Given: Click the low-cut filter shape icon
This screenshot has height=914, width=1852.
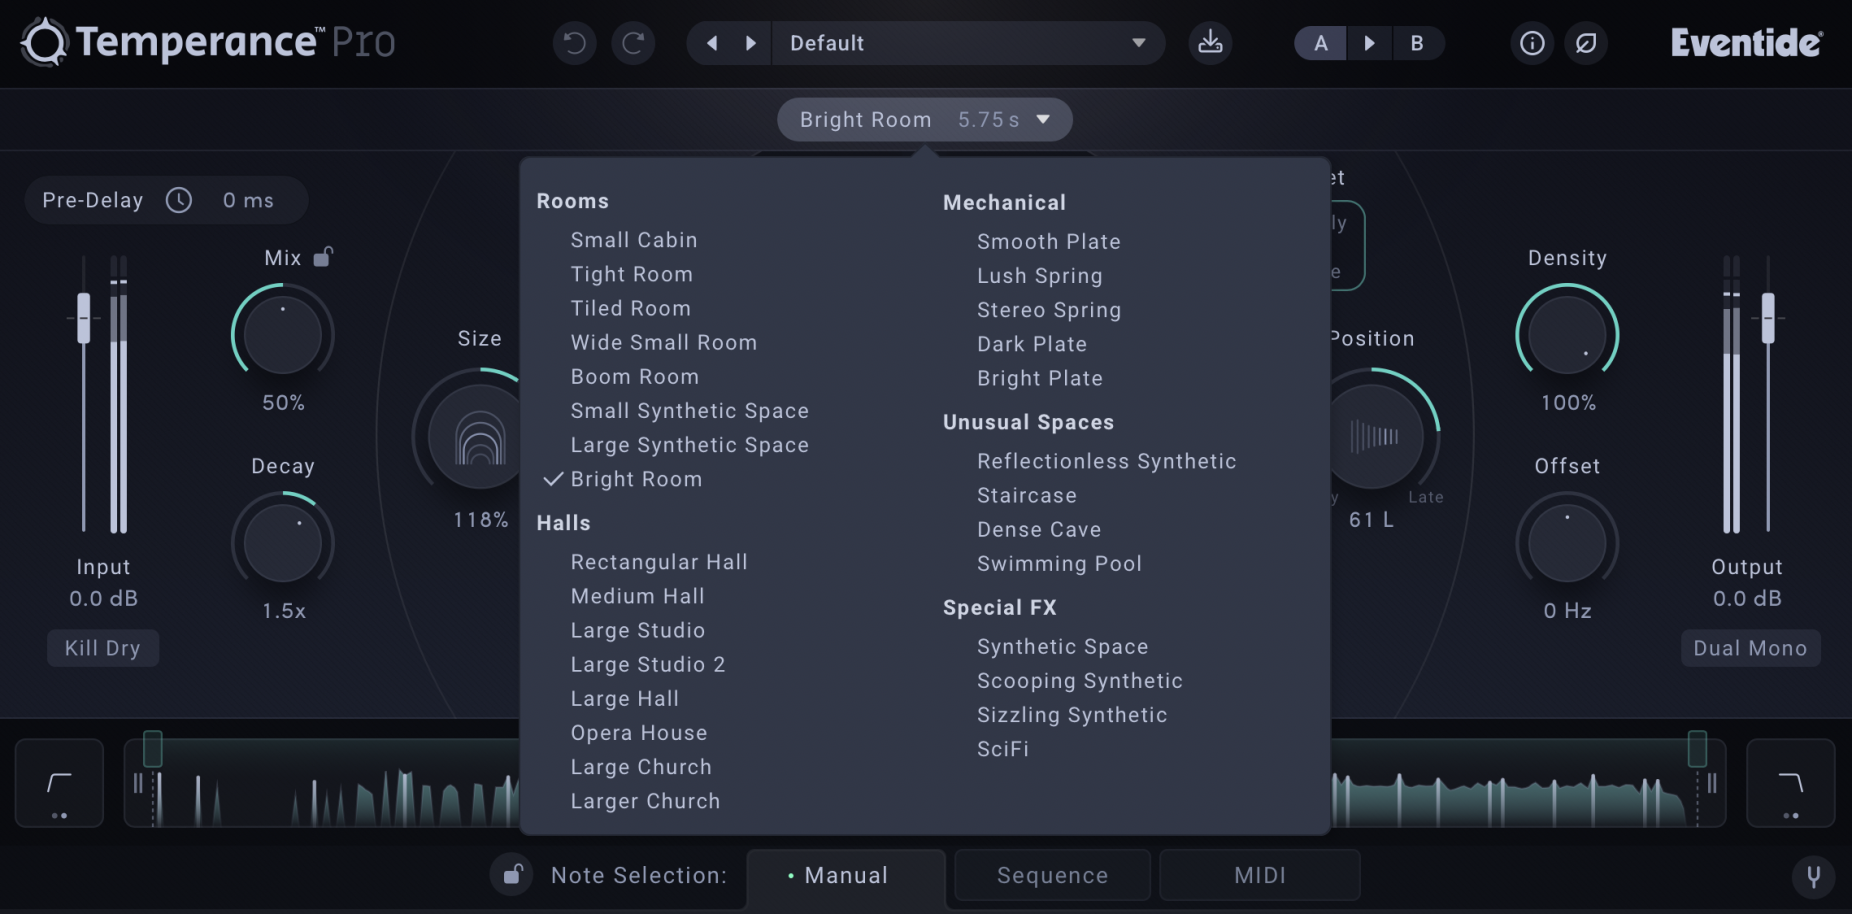Looking at the screenshot, I should [59, 783].
